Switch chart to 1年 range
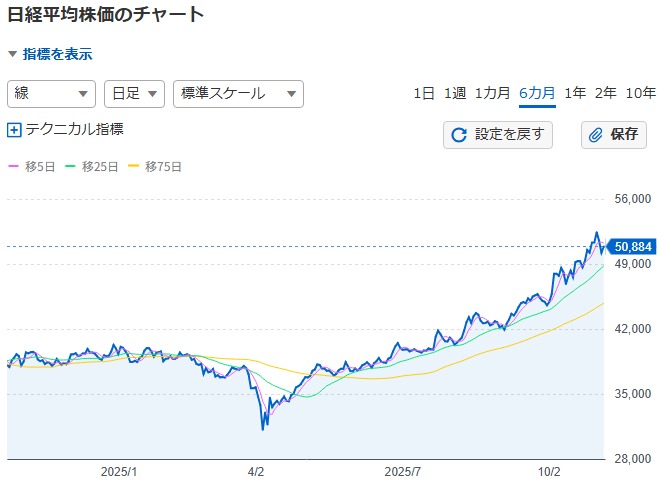This screenshot has height=484, width=668. [575, 93]
